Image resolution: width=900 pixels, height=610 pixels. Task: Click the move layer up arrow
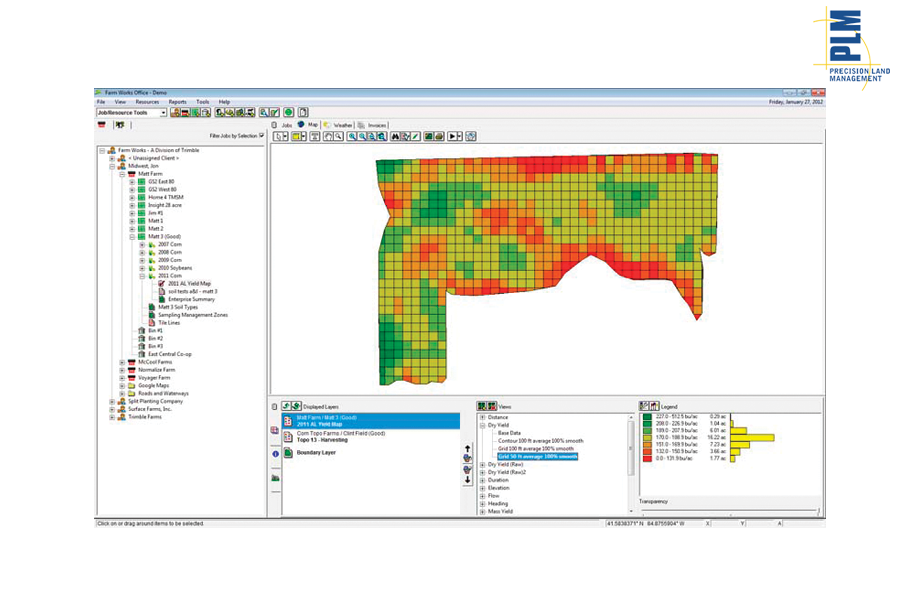pyautogui.click(x=467, y=448)
